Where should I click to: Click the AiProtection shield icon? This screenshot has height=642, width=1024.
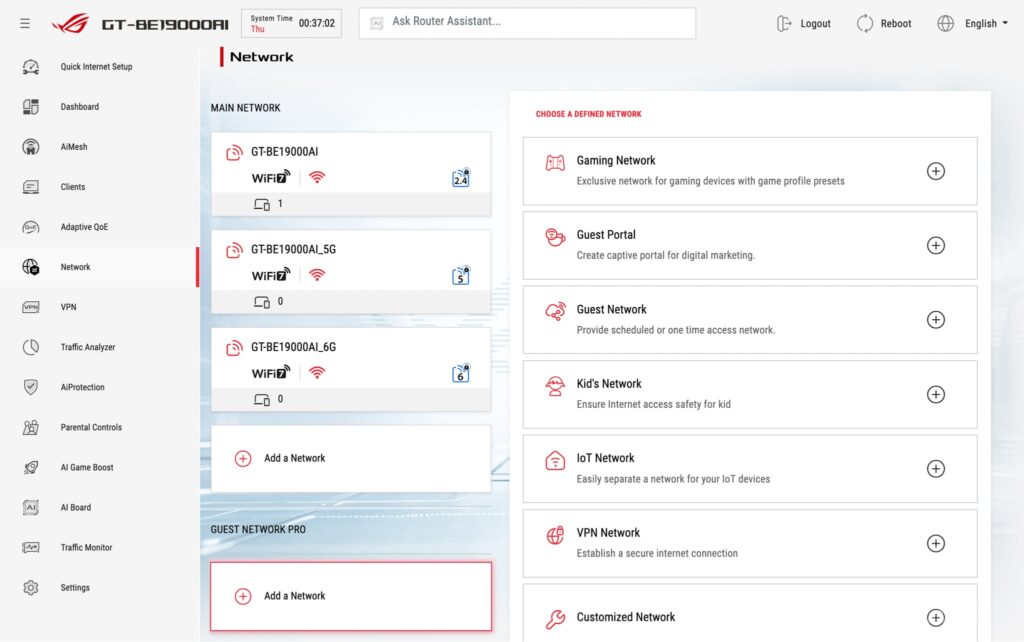pos(31,387)
